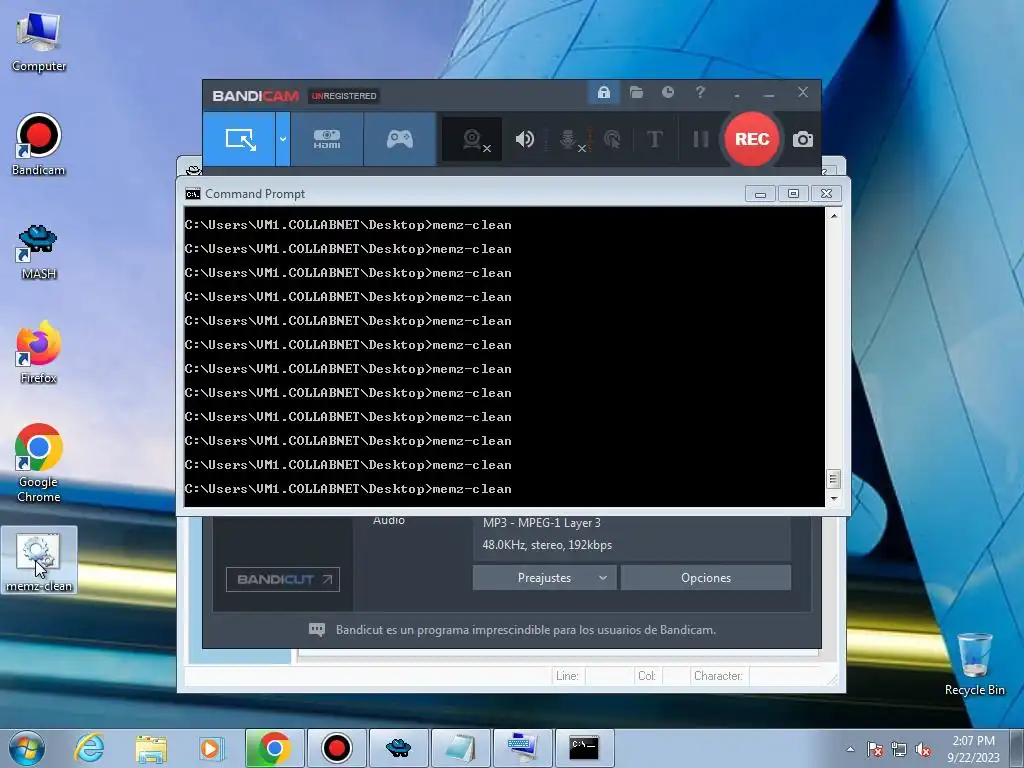Switch to Chrome in the taskbar
The height and width of the screenshot is (768, 1024).
click(274, 748)
